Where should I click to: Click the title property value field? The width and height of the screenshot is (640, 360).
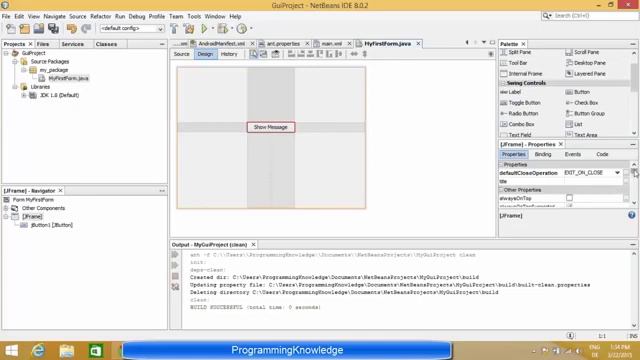(592, 181)
